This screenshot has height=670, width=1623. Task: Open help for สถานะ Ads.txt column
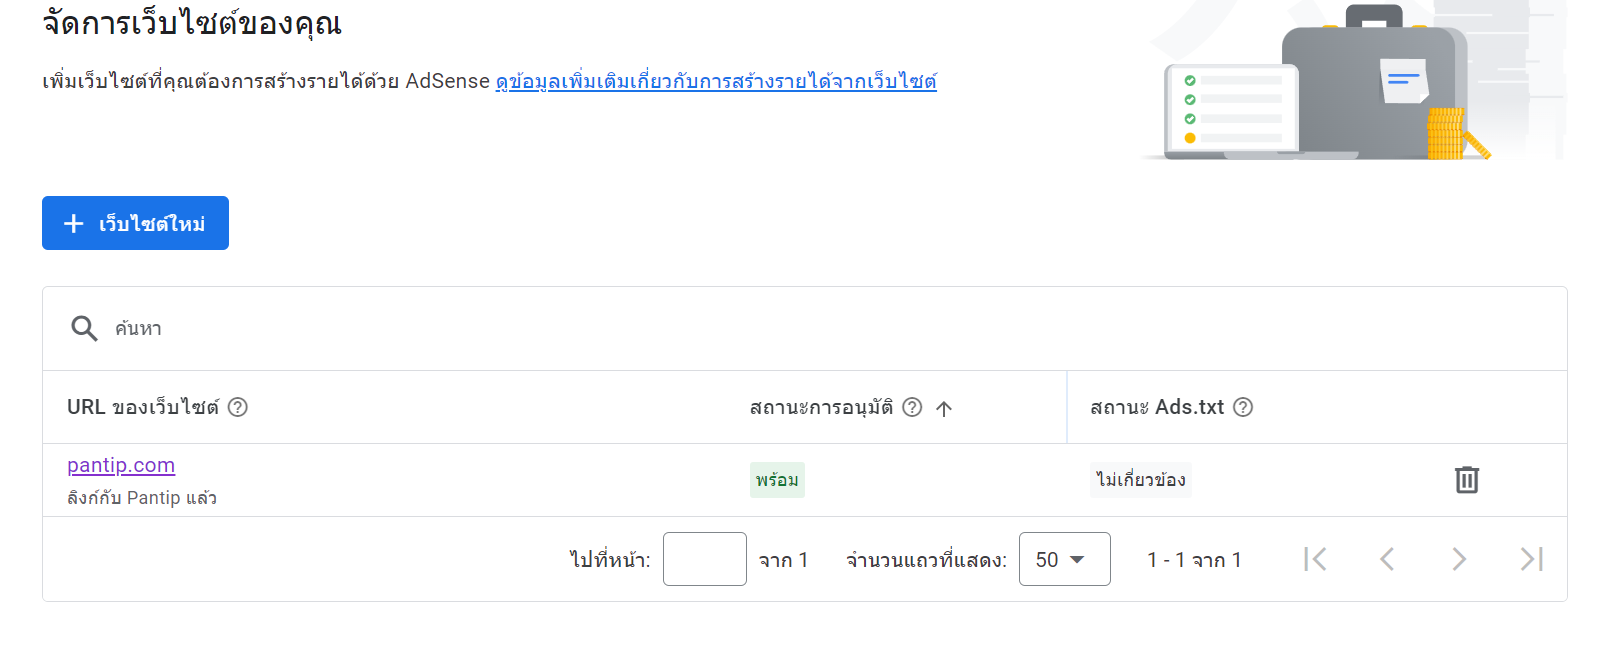1243,407
